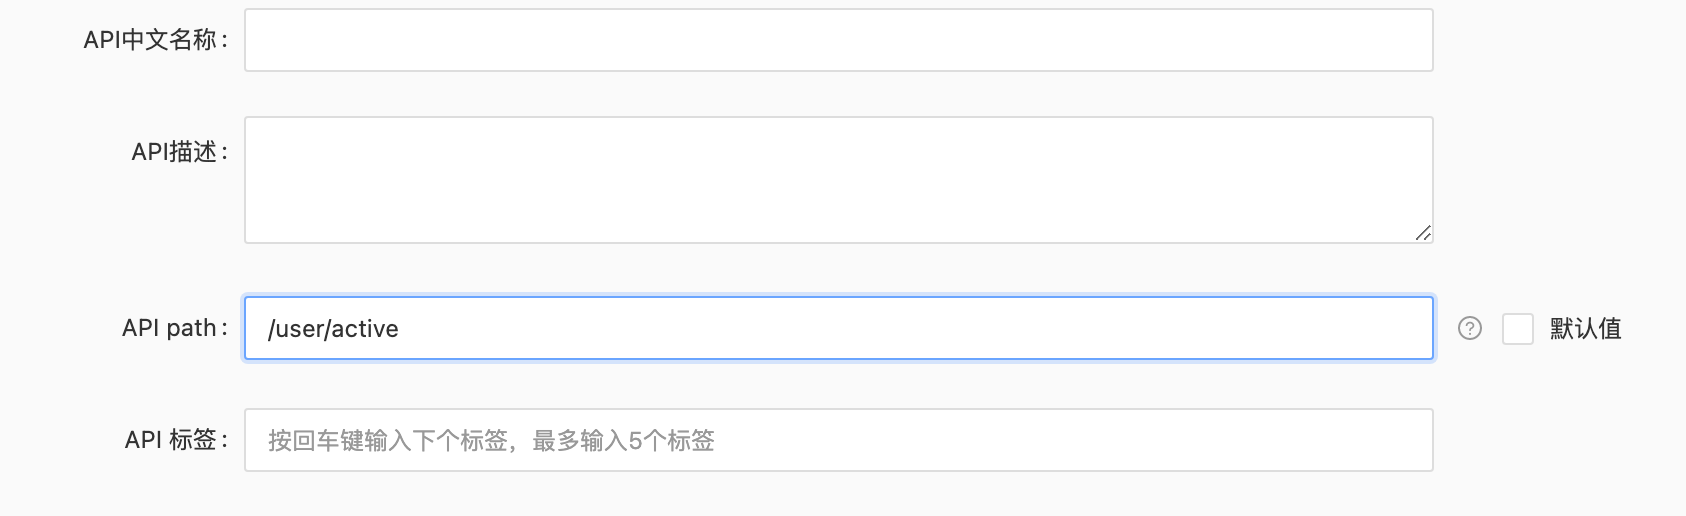The height and width of the screenshot is (516, 1686).
Task: Focus the API描述 text area
Action: (x=838, y=180)
